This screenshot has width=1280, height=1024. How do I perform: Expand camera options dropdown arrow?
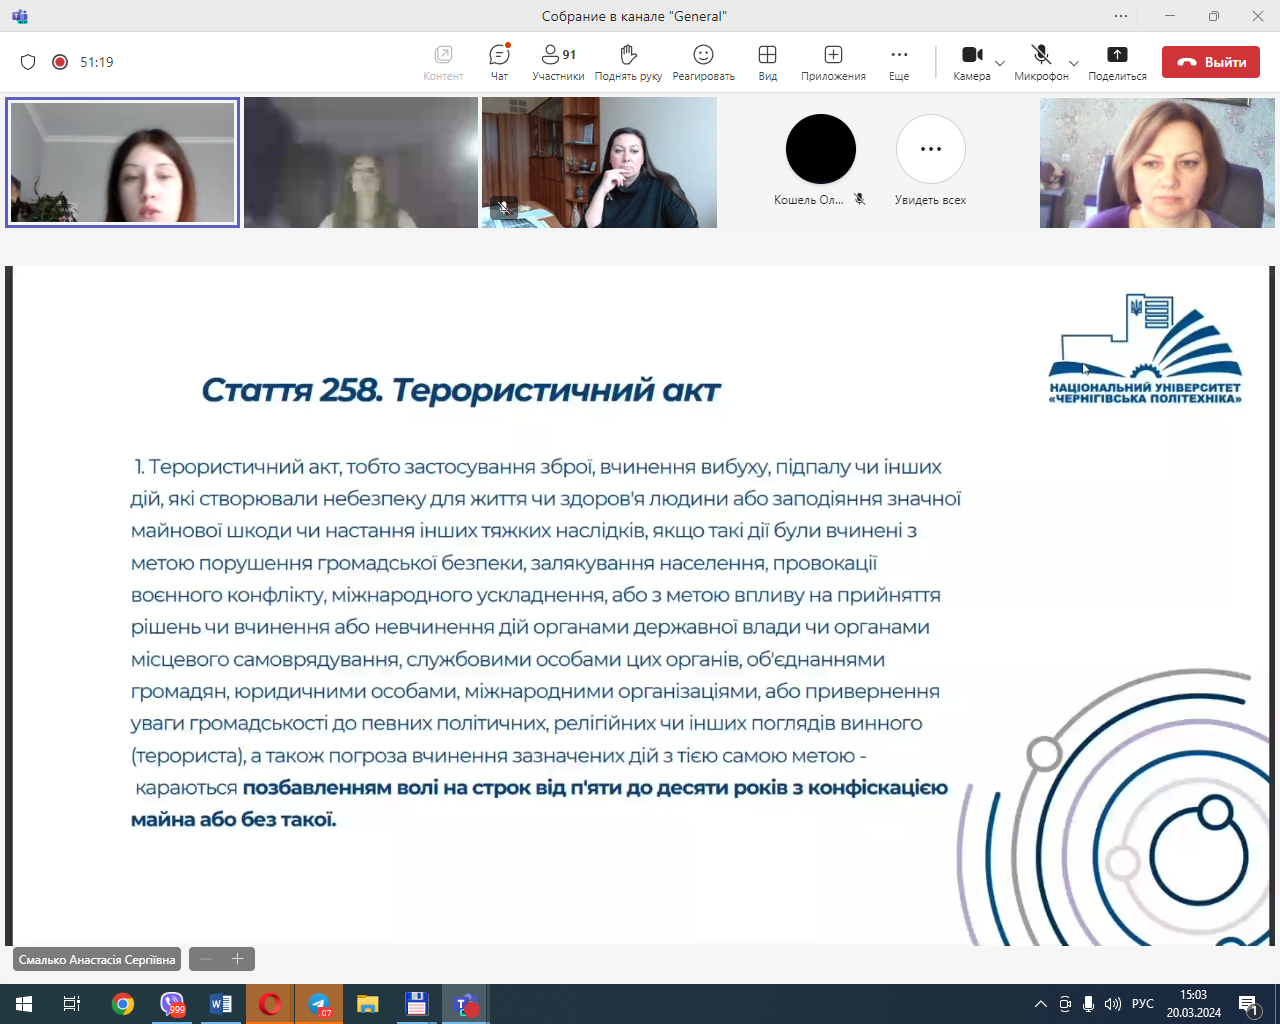(1000, 64)
